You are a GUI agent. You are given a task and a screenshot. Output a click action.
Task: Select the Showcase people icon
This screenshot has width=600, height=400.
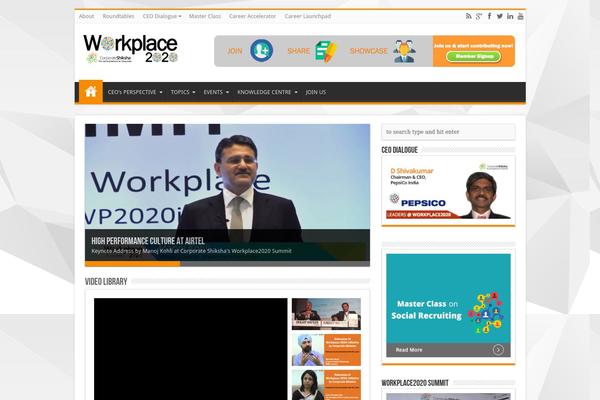[404, 51]
